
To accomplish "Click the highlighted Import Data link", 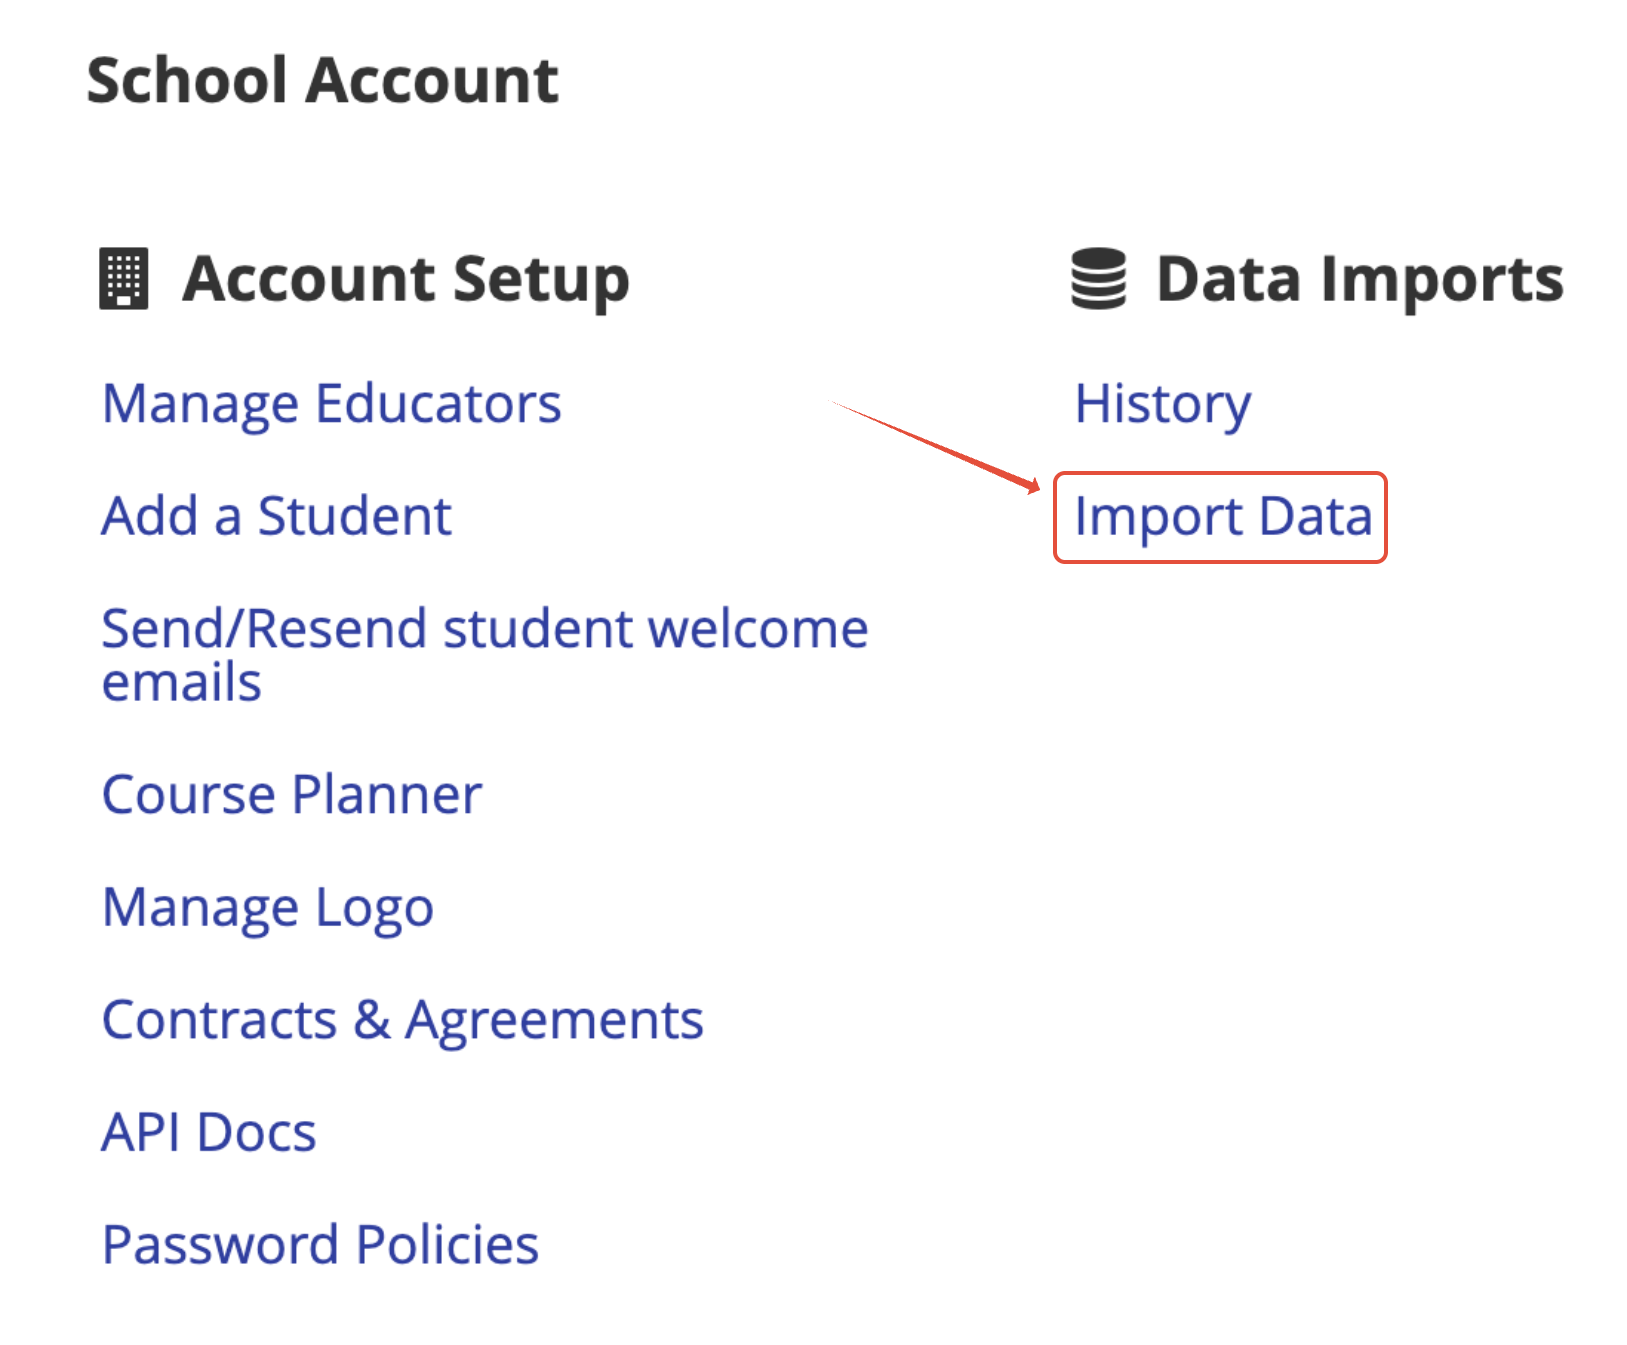I will [1222, 518].
